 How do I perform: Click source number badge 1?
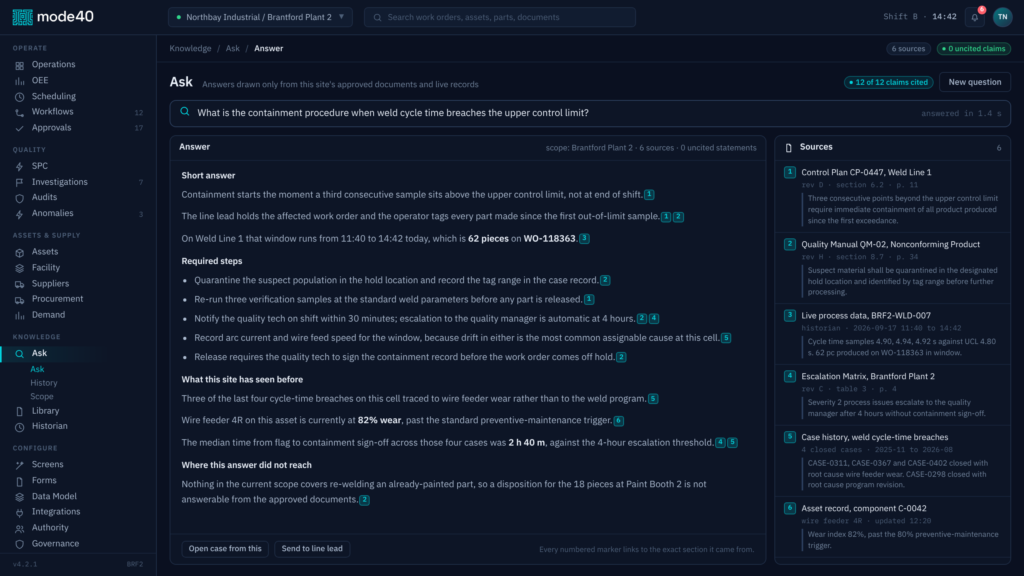point(790,172)
